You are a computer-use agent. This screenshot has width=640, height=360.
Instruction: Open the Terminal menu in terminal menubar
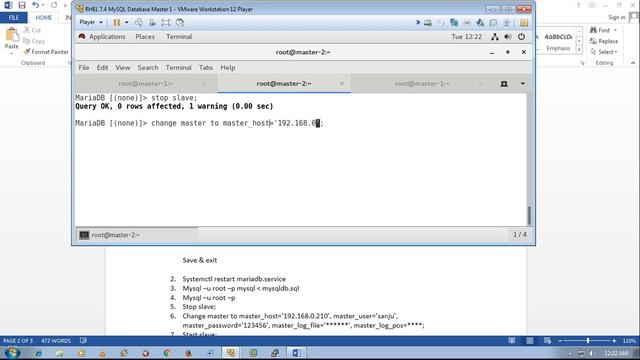178,68
